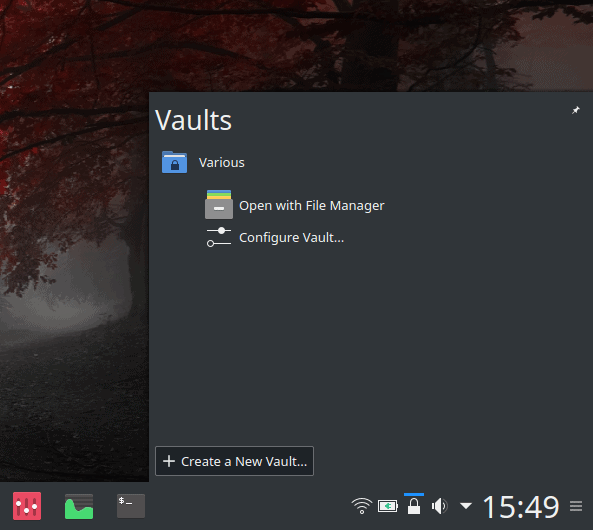Pin the Vaults popup open
Viewport: 593px width, 530px height.
click(575, 110)
